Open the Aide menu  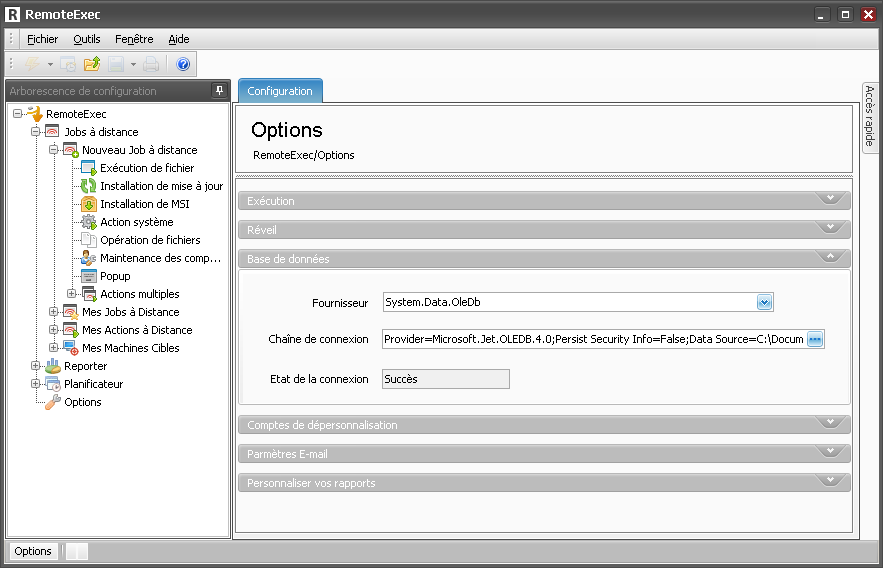point(179,39)
